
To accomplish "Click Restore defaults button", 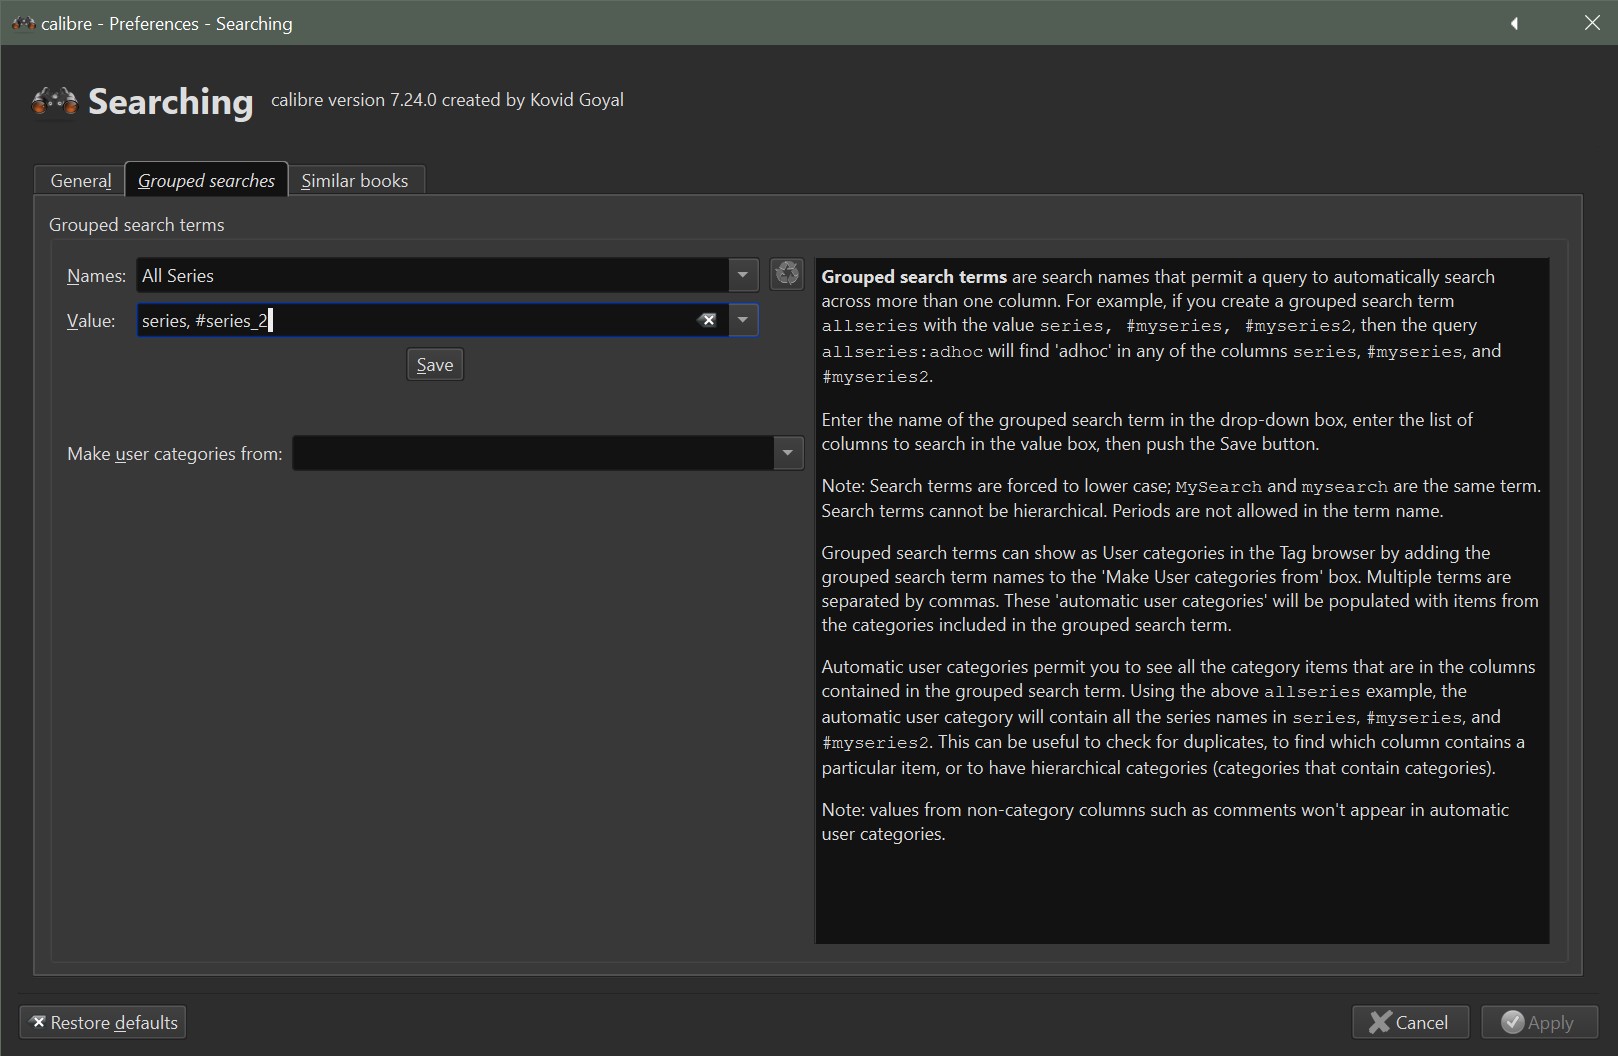I will coord(103,1022).
